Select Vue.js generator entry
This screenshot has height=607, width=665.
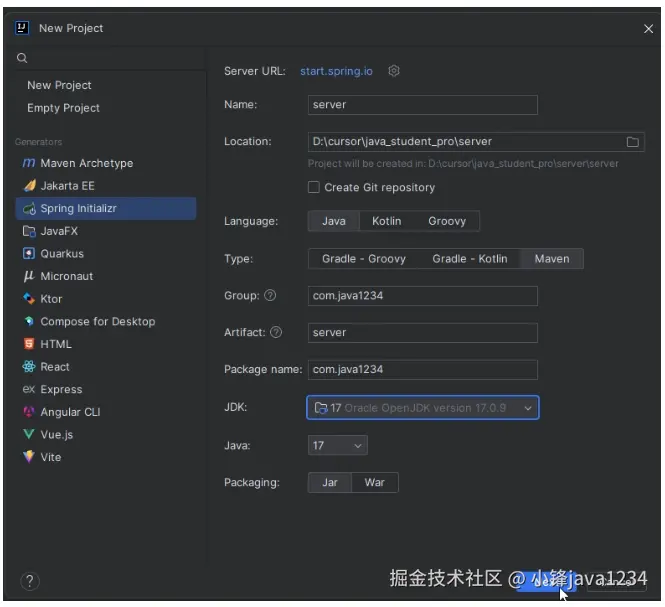(x=106, y=434)
